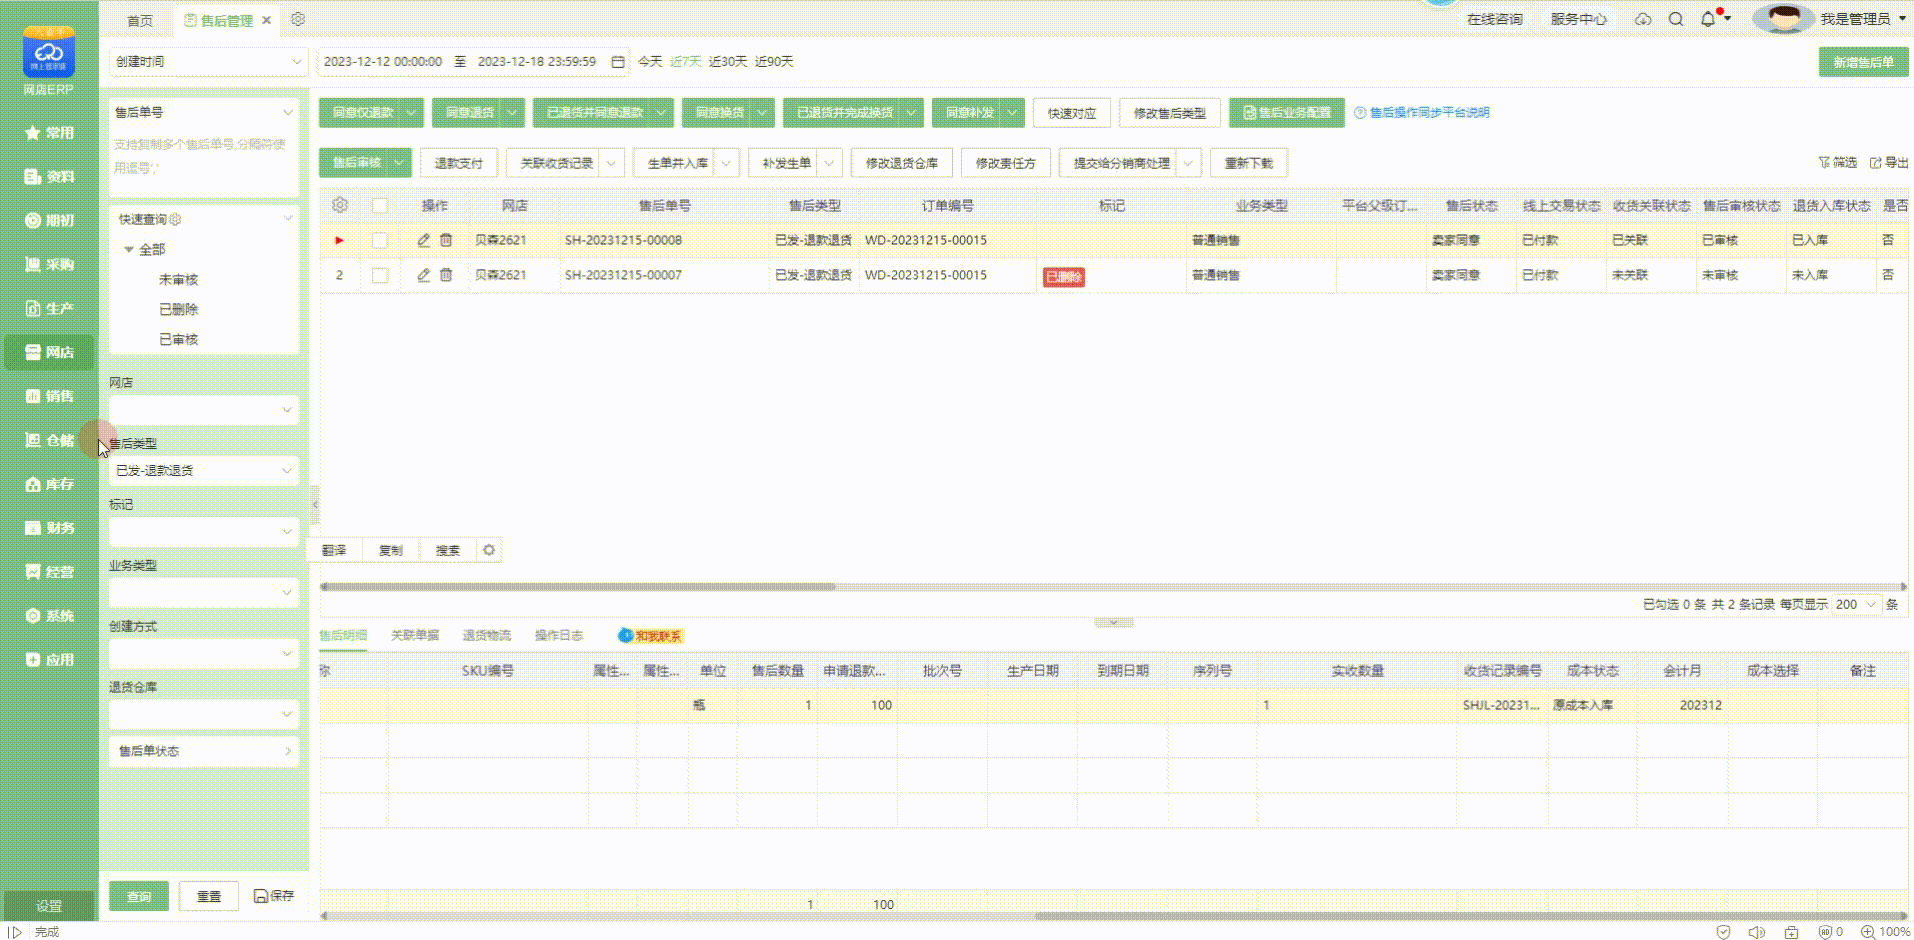The width and height of the screenshot is (1914, 940).
Task: Click the edit pencil icon for SH-20231215-00008
Action: (x=423, y=240)
